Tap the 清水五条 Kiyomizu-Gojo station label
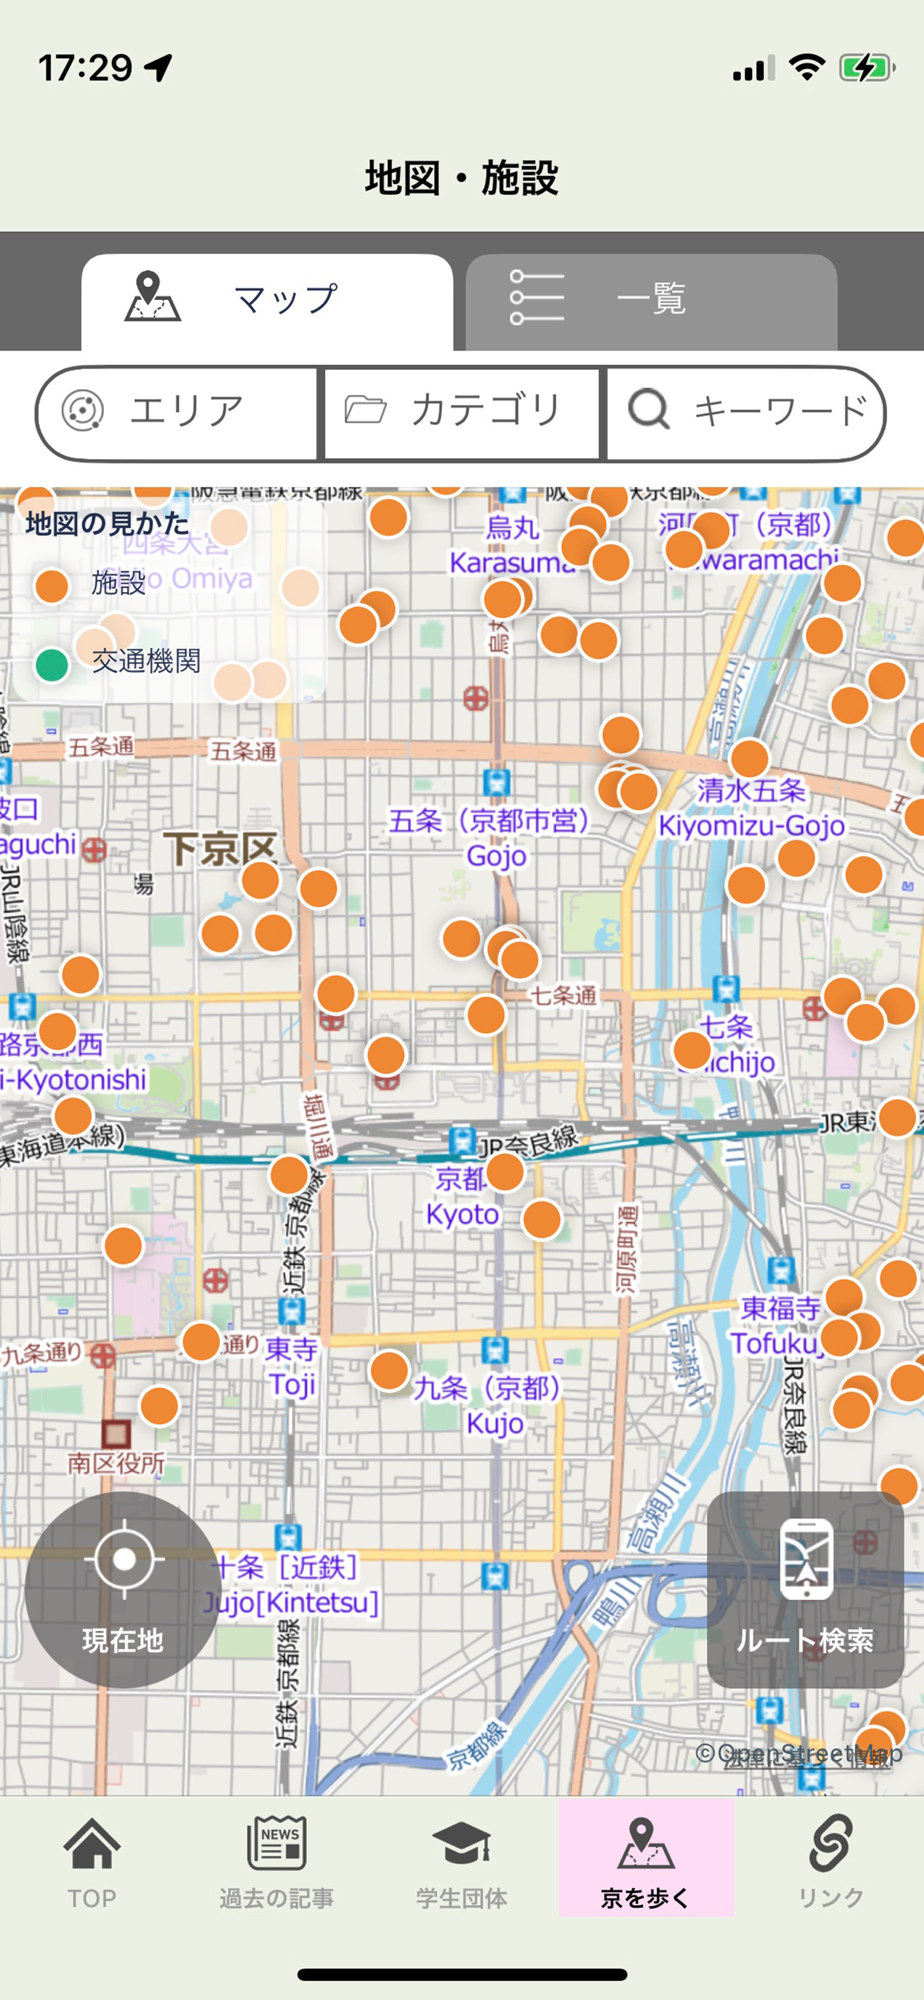924x2000 pixels. (x=751, y=808)
